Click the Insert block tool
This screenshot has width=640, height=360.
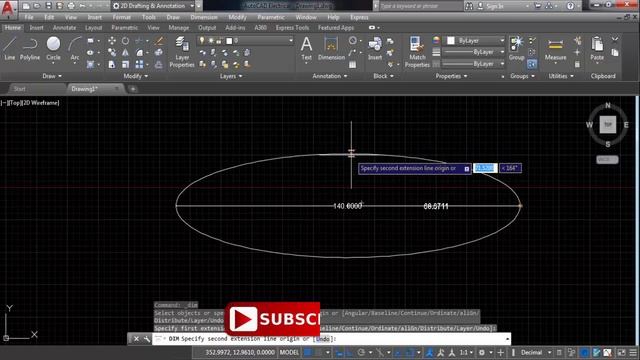click(x=375, y=48)
